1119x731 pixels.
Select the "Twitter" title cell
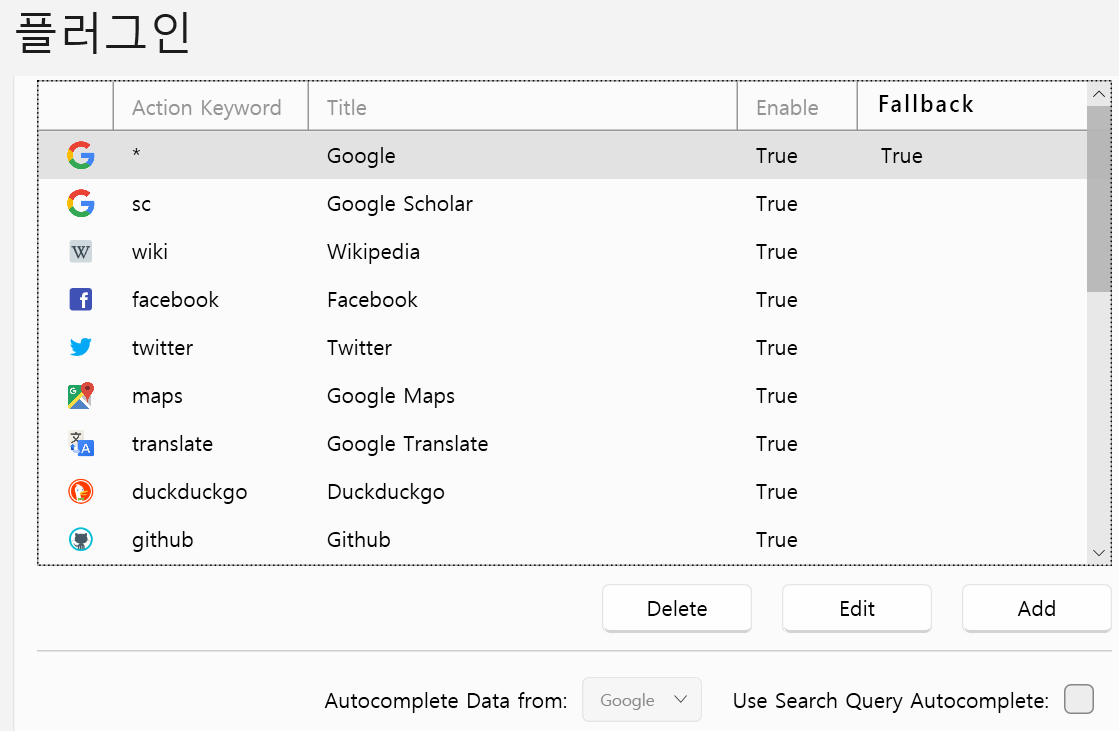tap(359, 348)
